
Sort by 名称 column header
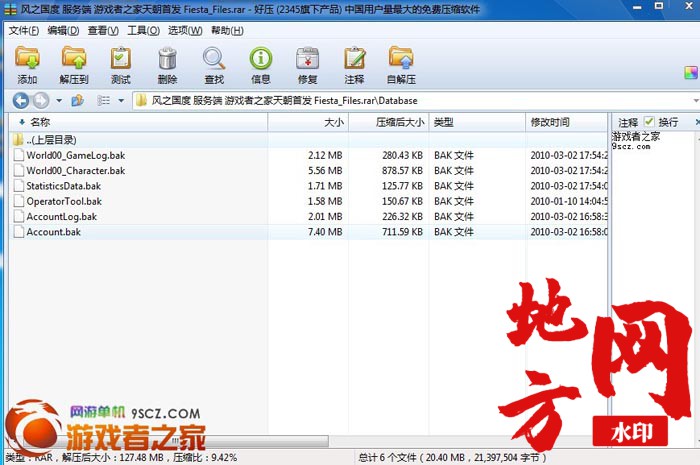(x=138, y=122)
